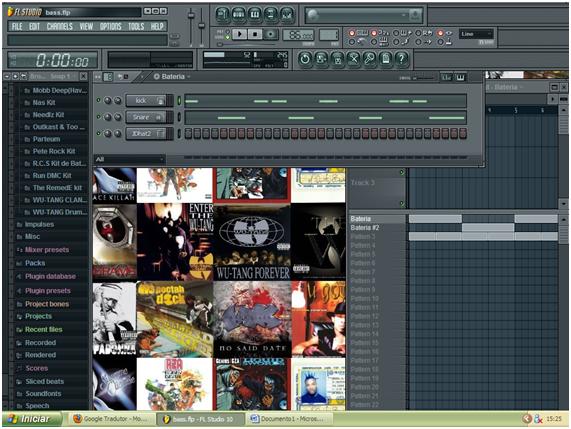
Task: Click the save project shortcut icon
Action: [321, 58]
